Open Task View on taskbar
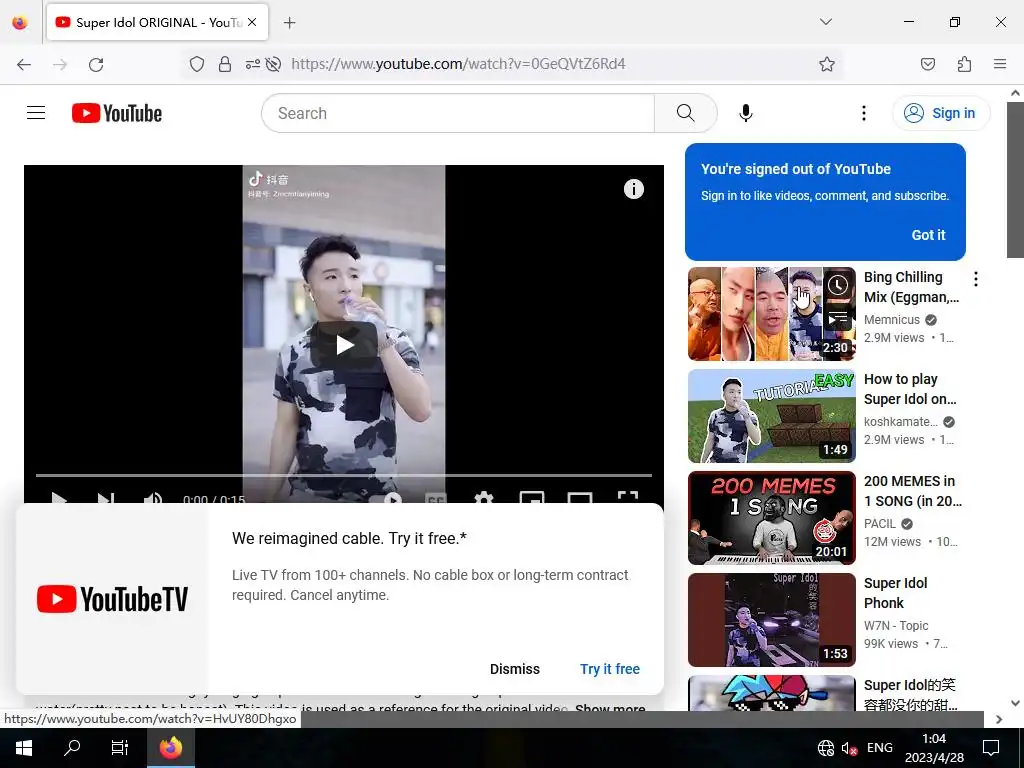Image resolution: width=1024 pixels, height=768 pixels. pyautogui.click(x=120, y=748)
